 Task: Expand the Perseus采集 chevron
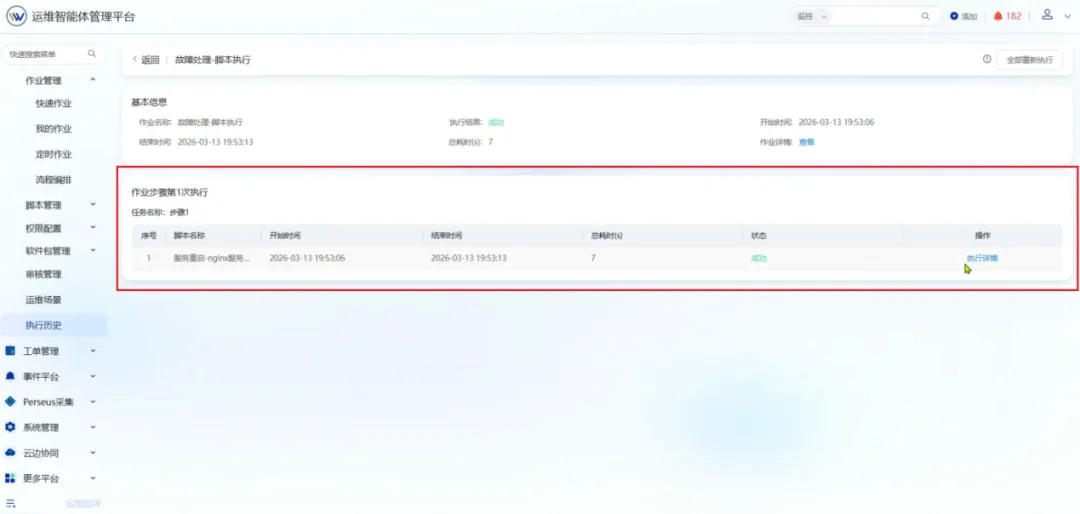tap(93, 402)
